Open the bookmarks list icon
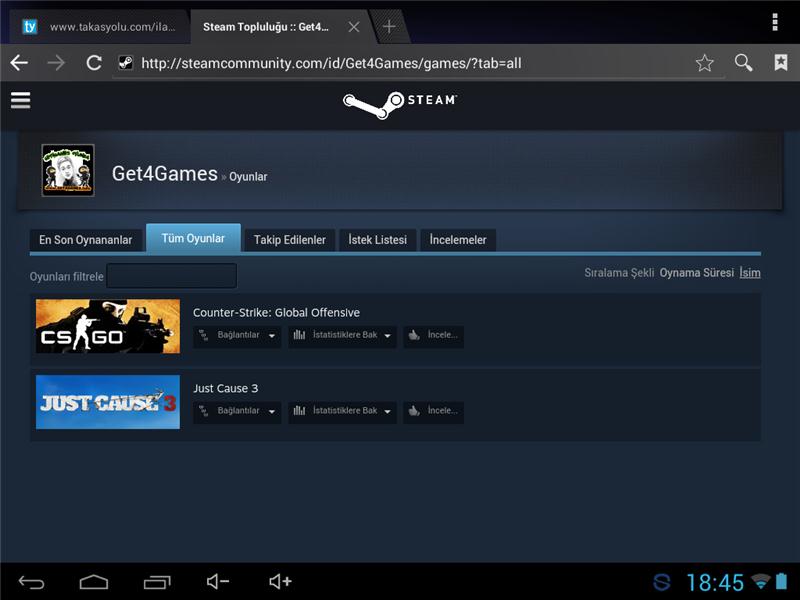Viewport: 800px width, 600px height. [x=781, y=62]
